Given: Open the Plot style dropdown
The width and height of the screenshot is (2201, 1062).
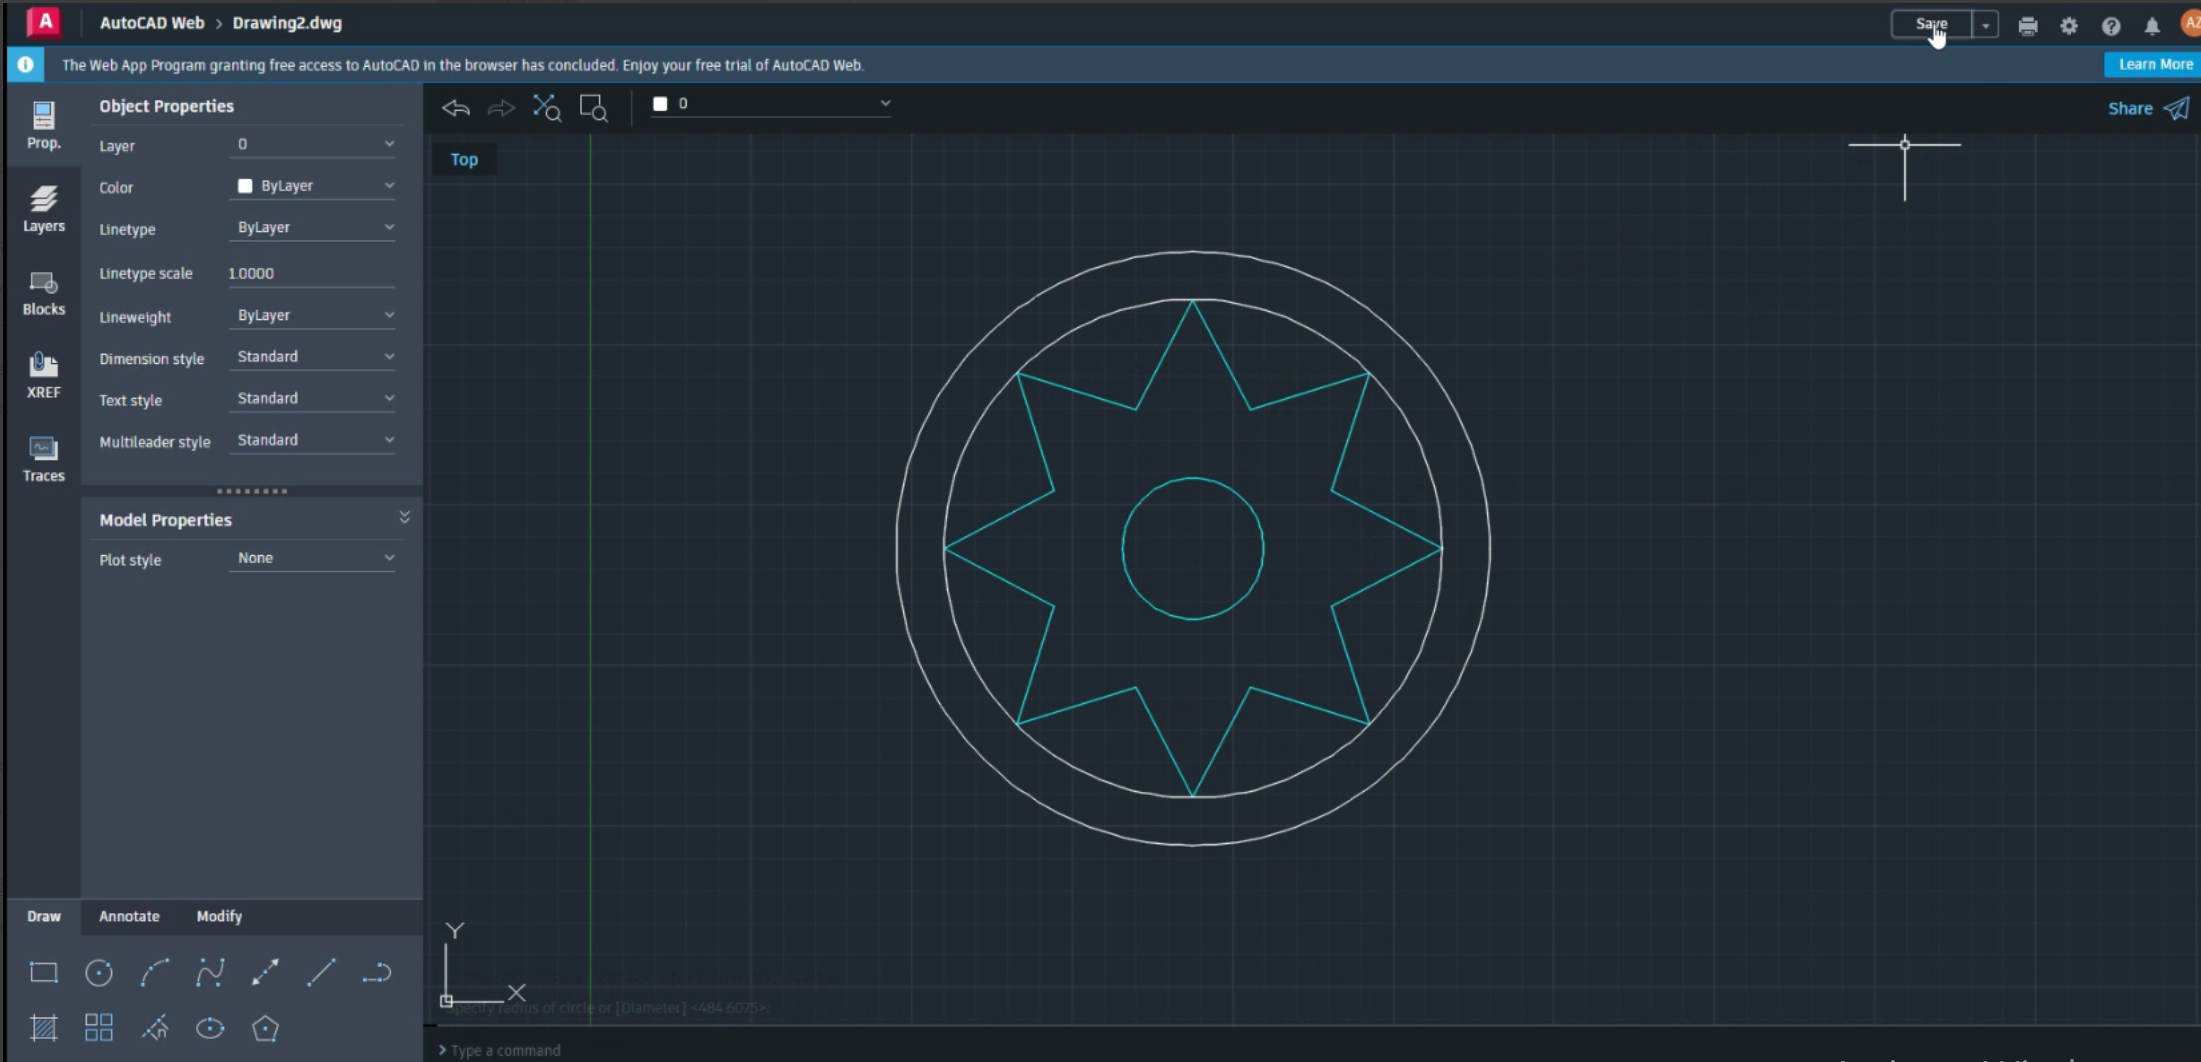Looking at the screenshot, I should click(314, 558).
